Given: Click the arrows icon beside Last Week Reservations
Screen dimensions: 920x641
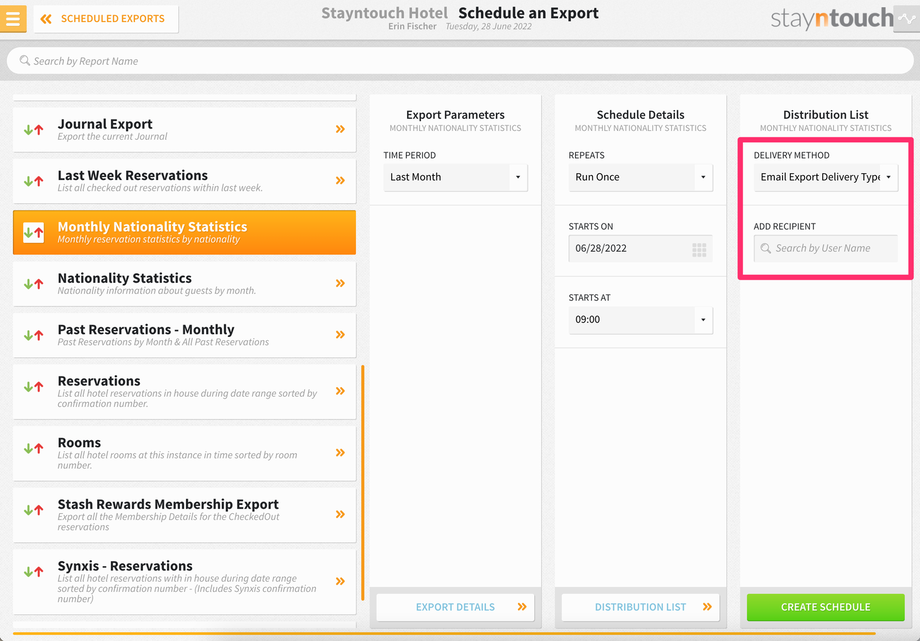Looking at the screenshot, I should coord(33,181).
